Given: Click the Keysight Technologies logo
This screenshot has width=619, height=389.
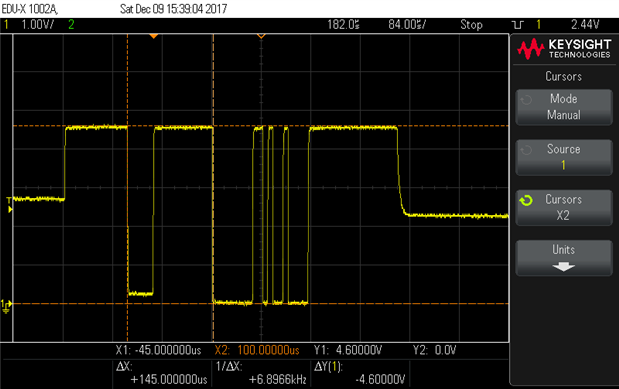Looking at the screenshot, I should point(564,49).
